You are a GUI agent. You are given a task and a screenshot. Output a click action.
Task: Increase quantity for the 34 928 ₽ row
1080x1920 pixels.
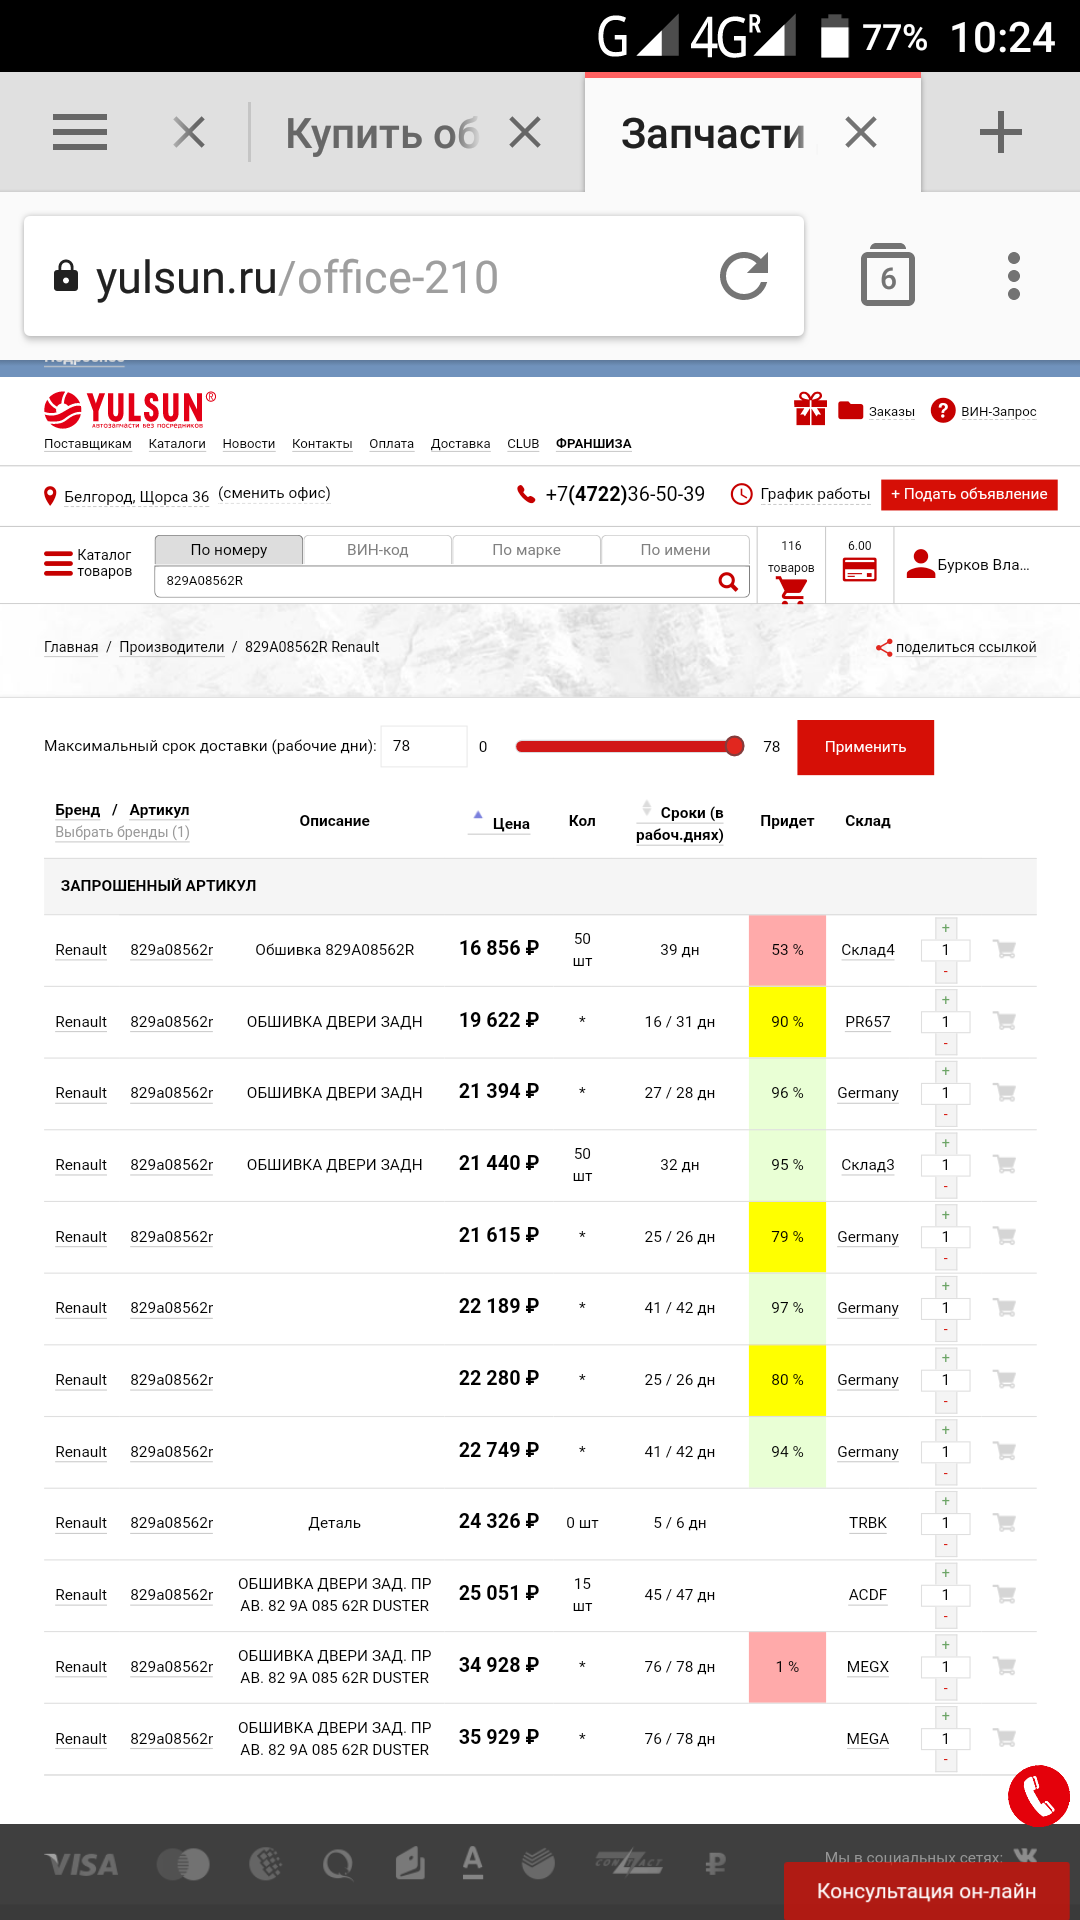(945, 1645)
